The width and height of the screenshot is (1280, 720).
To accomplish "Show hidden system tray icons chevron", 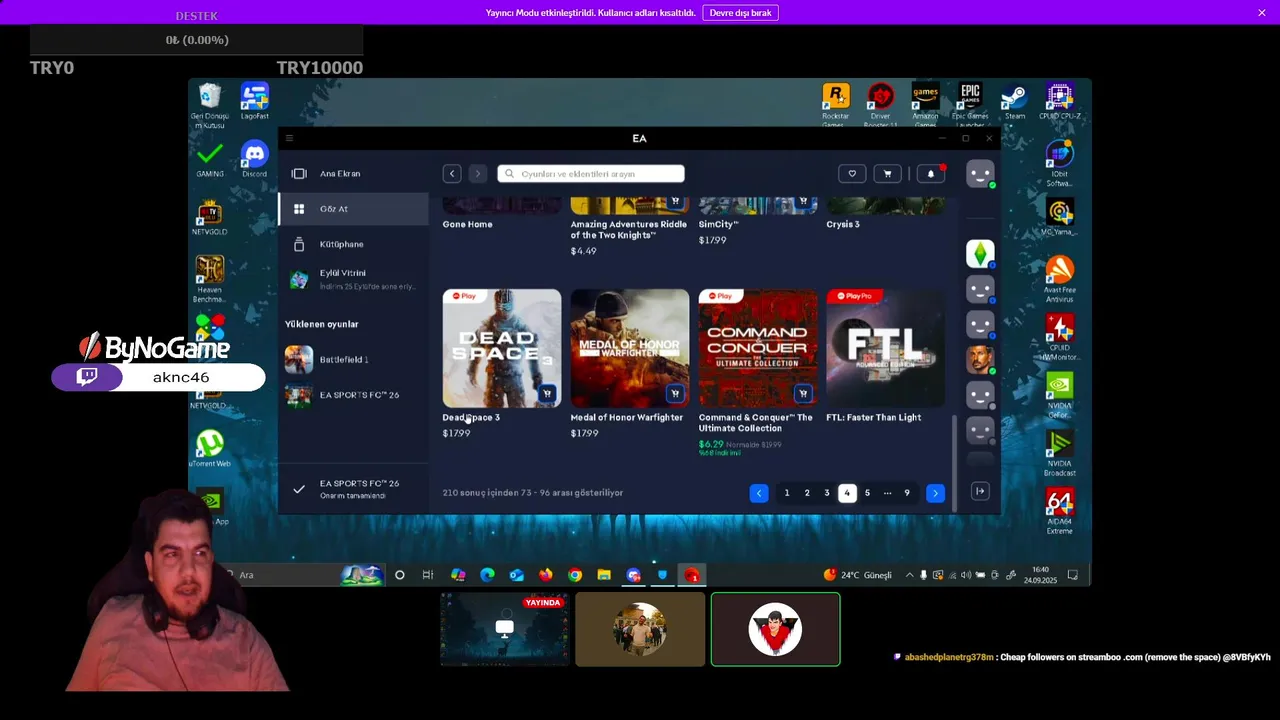I will (909, 575).
